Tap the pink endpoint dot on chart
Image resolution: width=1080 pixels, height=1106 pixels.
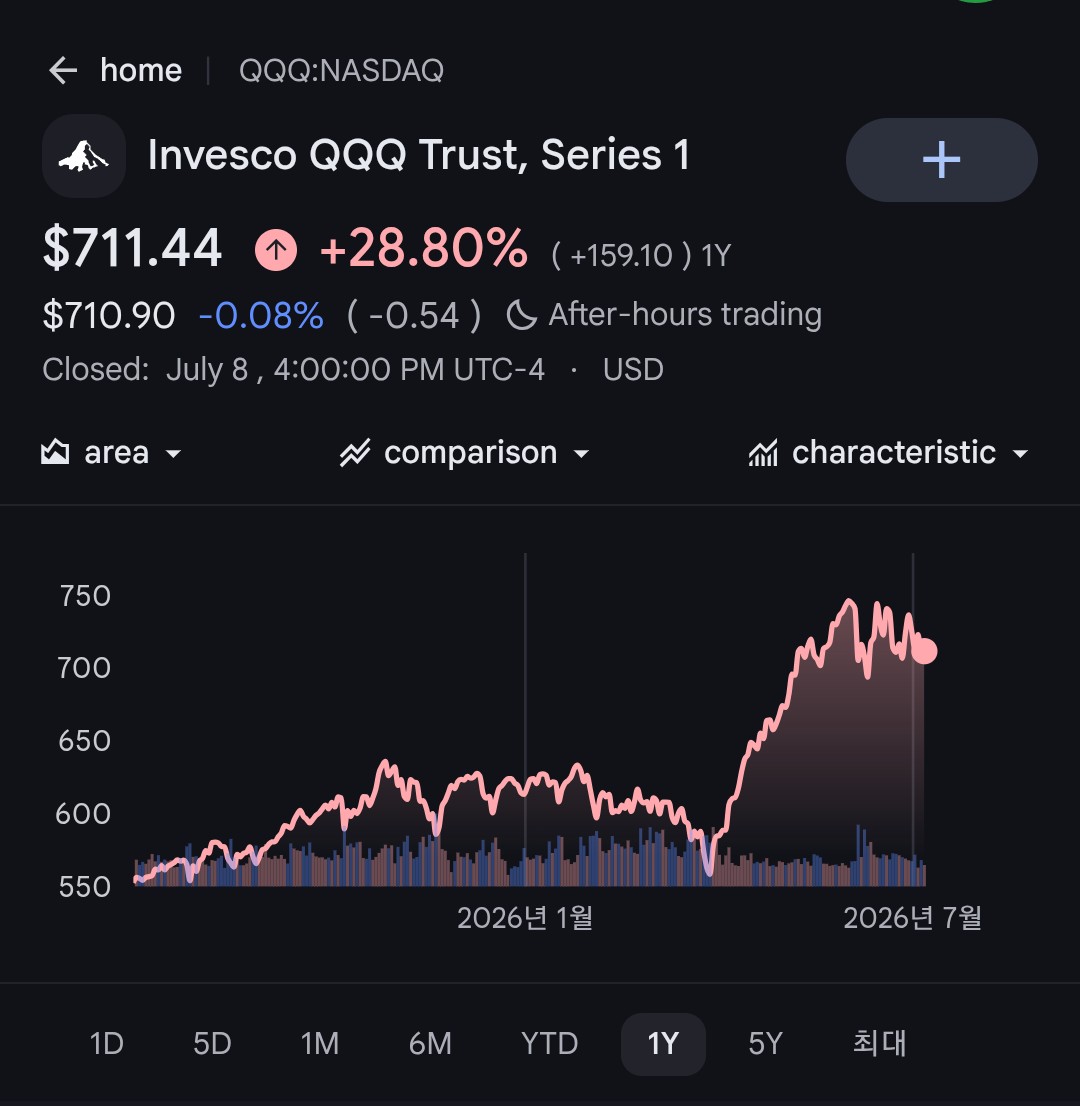pos(924,650)
